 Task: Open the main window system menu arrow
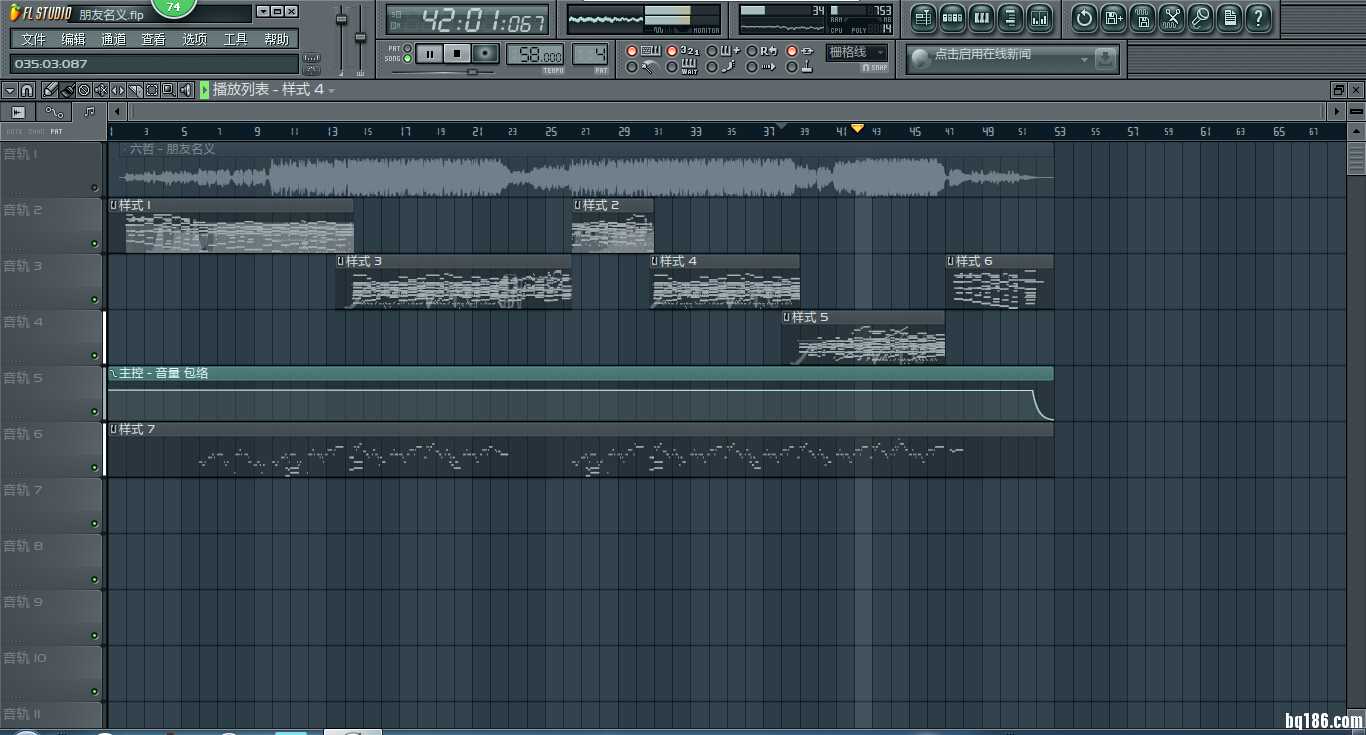[262, 11]
